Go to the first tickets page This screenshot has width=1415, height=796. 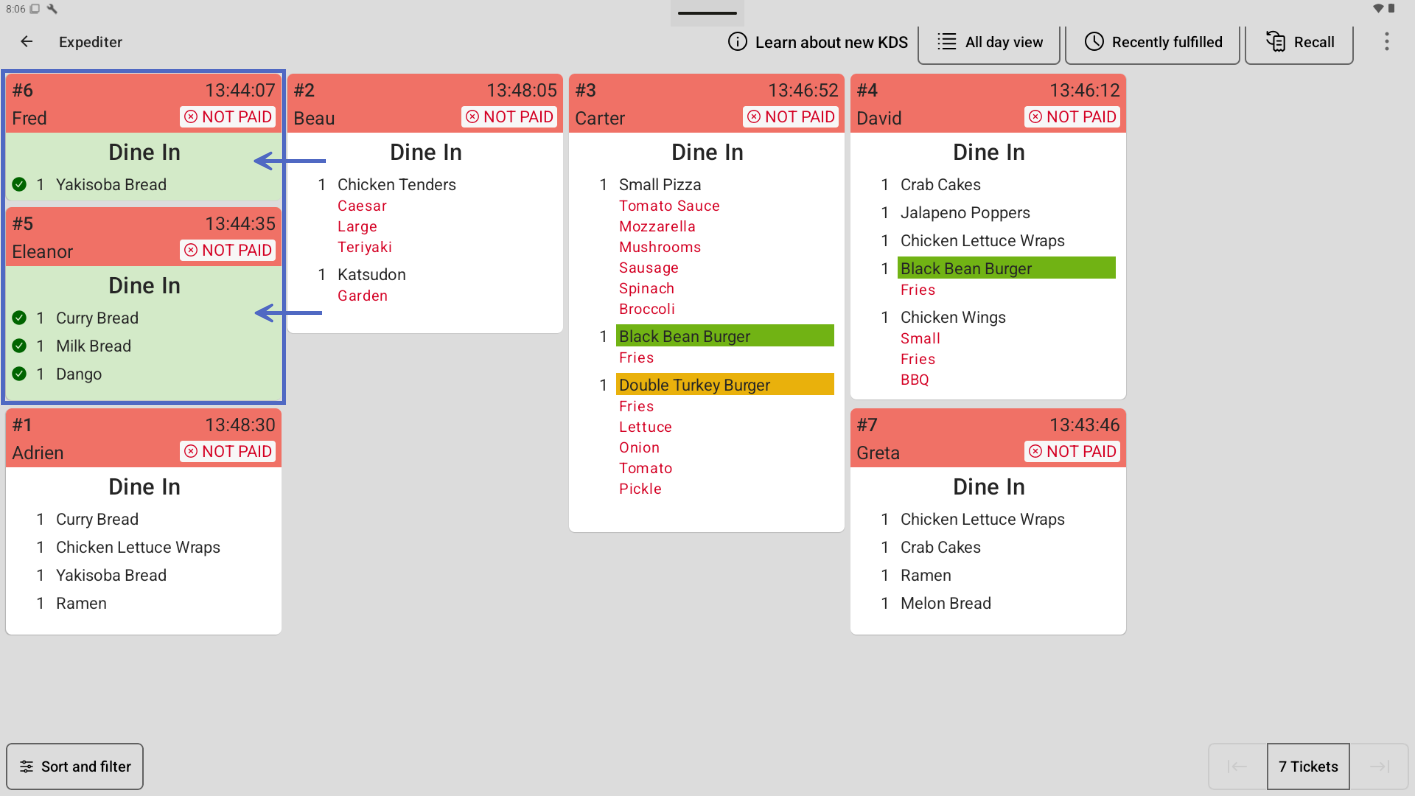coord(1238,767)
